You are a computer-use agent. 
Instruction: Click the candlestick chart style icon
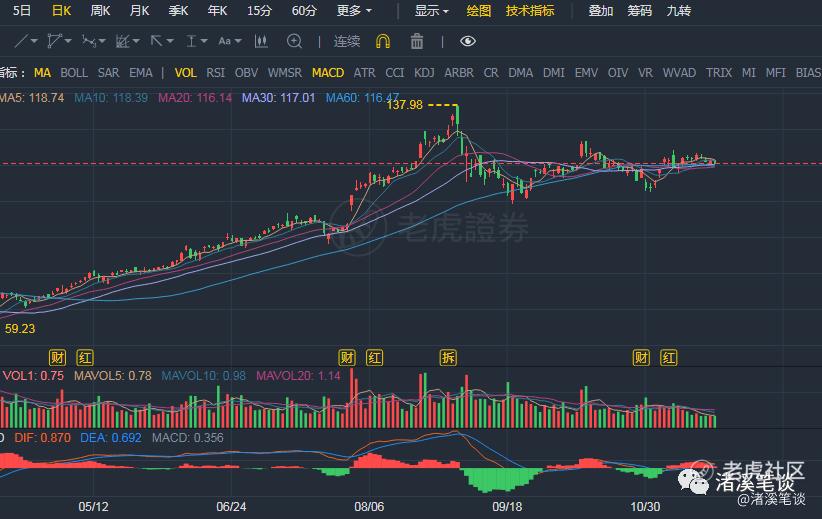(x=261, y=41)
